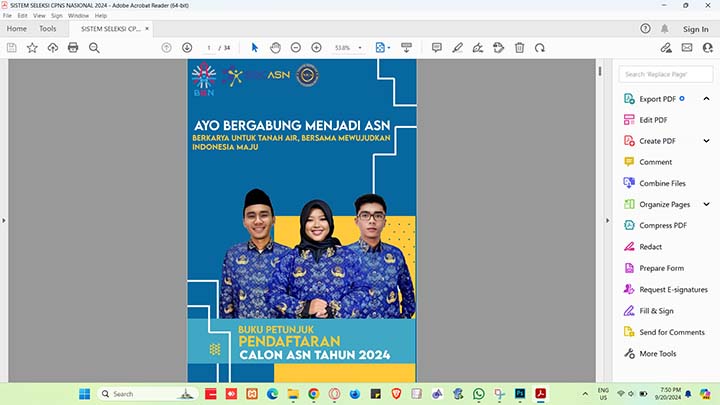720x405 pixels.
Task: Click the zoom in plus icon
Action: point(316,47)
